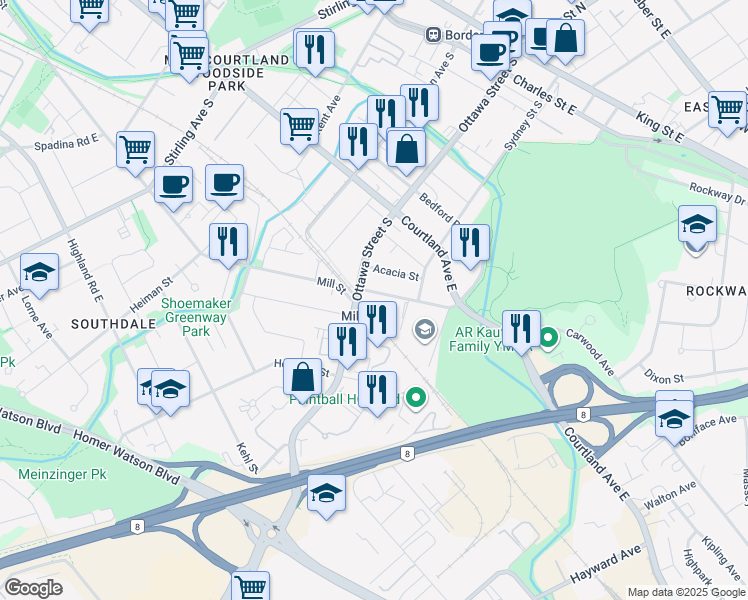The width and height of the screenshot is (748, 600).
Task: Click the Map data ©2025 Google attribution
Action: click(x=687, y=593)
